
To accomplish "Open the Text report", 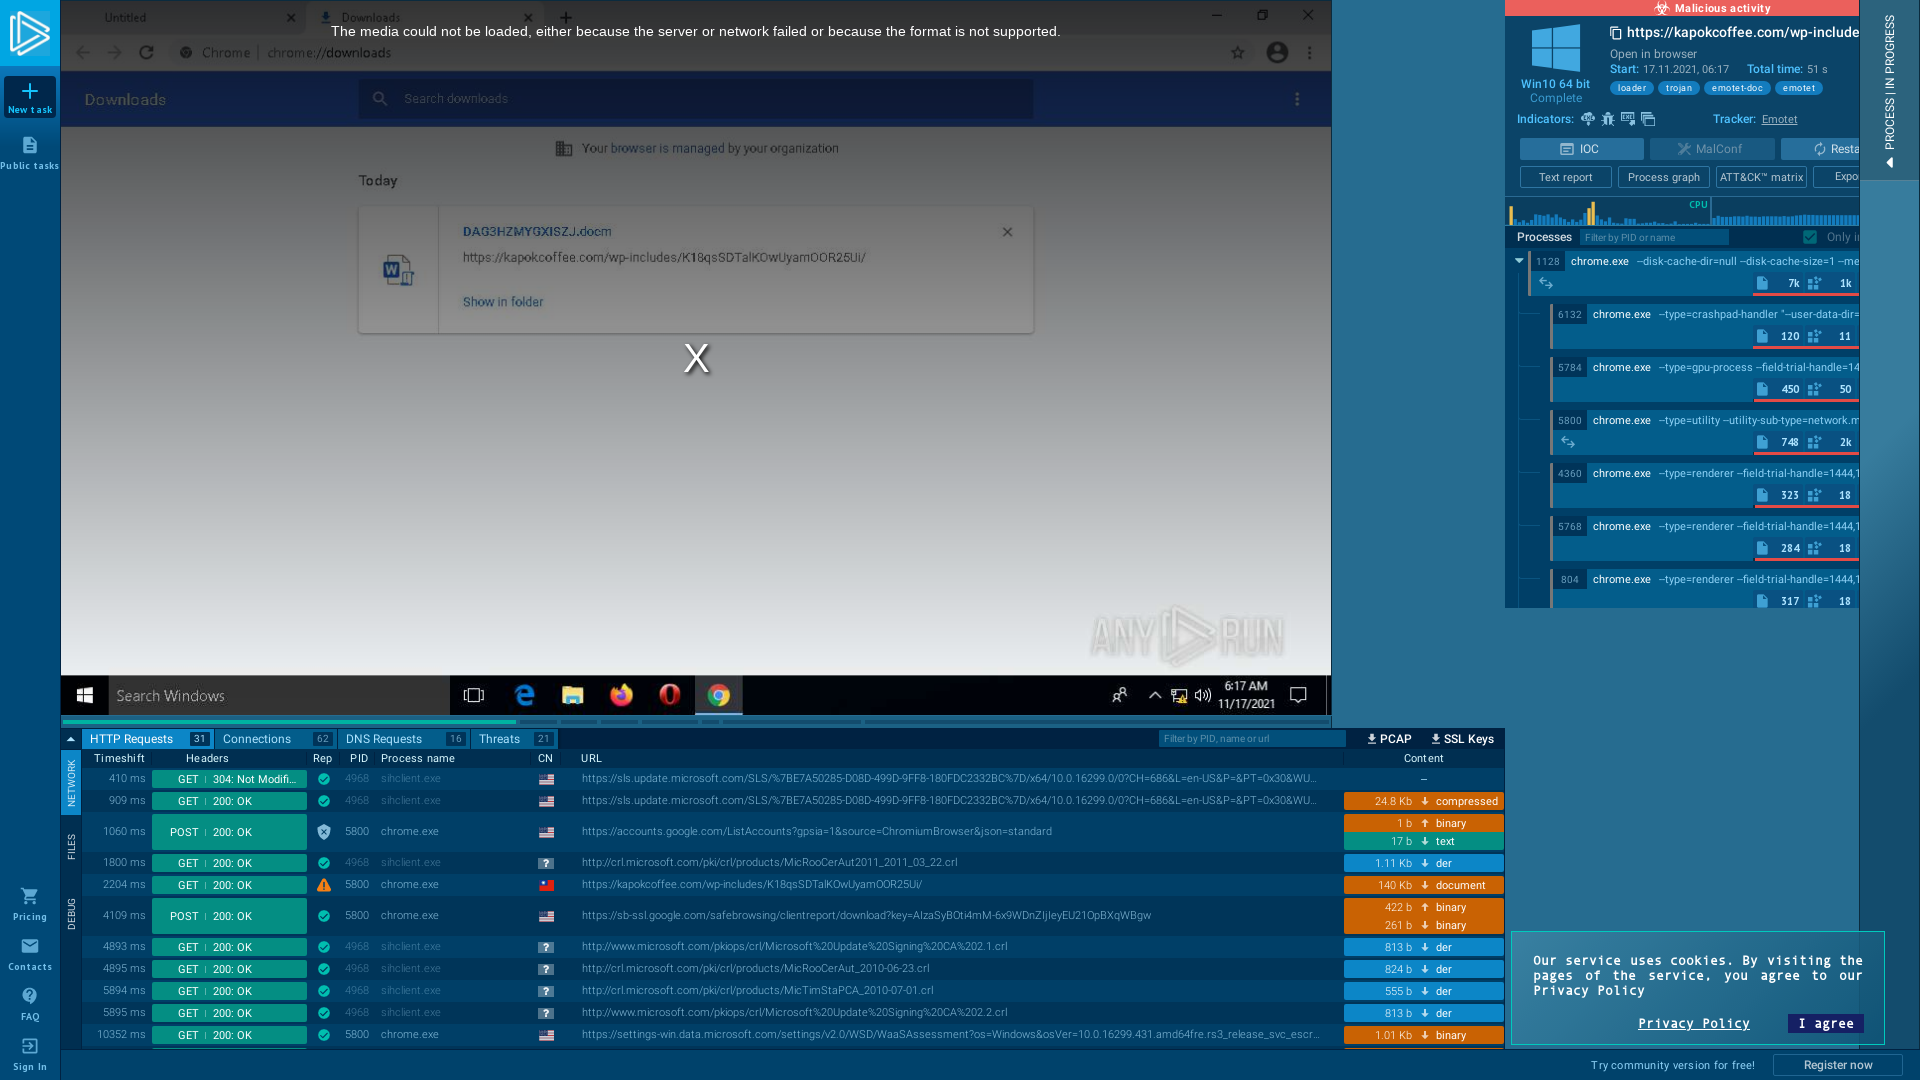I will click(1565, 177).
